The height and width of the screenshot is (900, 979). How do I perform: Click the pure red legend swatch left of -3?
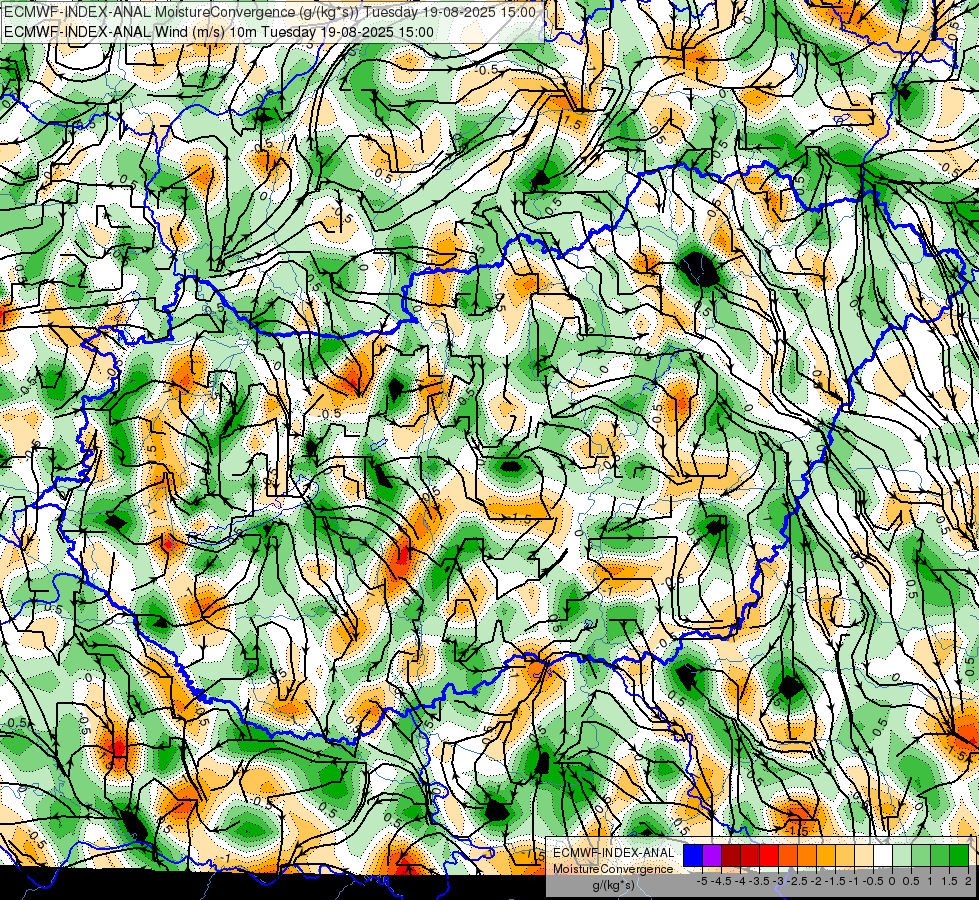pyautogui.click(x=769, y=856)
